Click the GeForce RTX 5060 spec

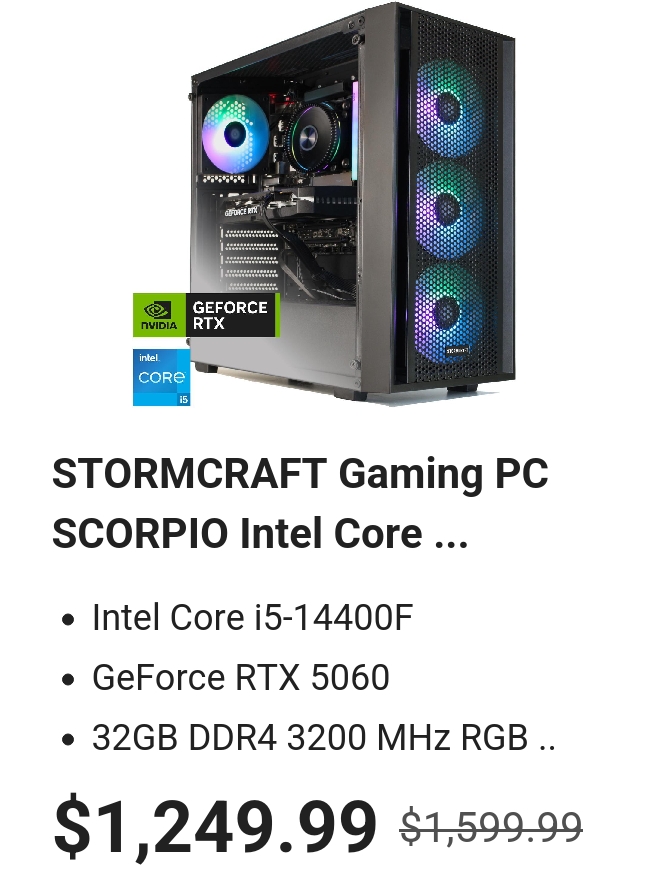[241, 677]
